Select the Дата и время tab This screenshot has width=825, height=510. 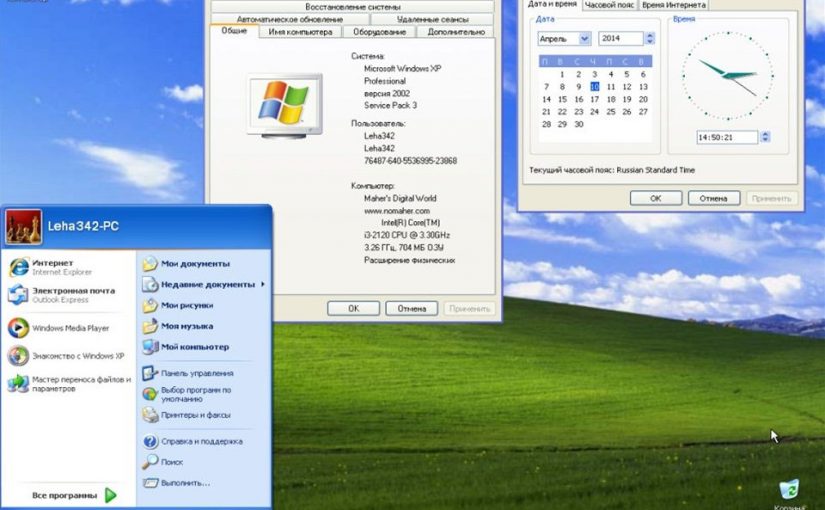552,4
